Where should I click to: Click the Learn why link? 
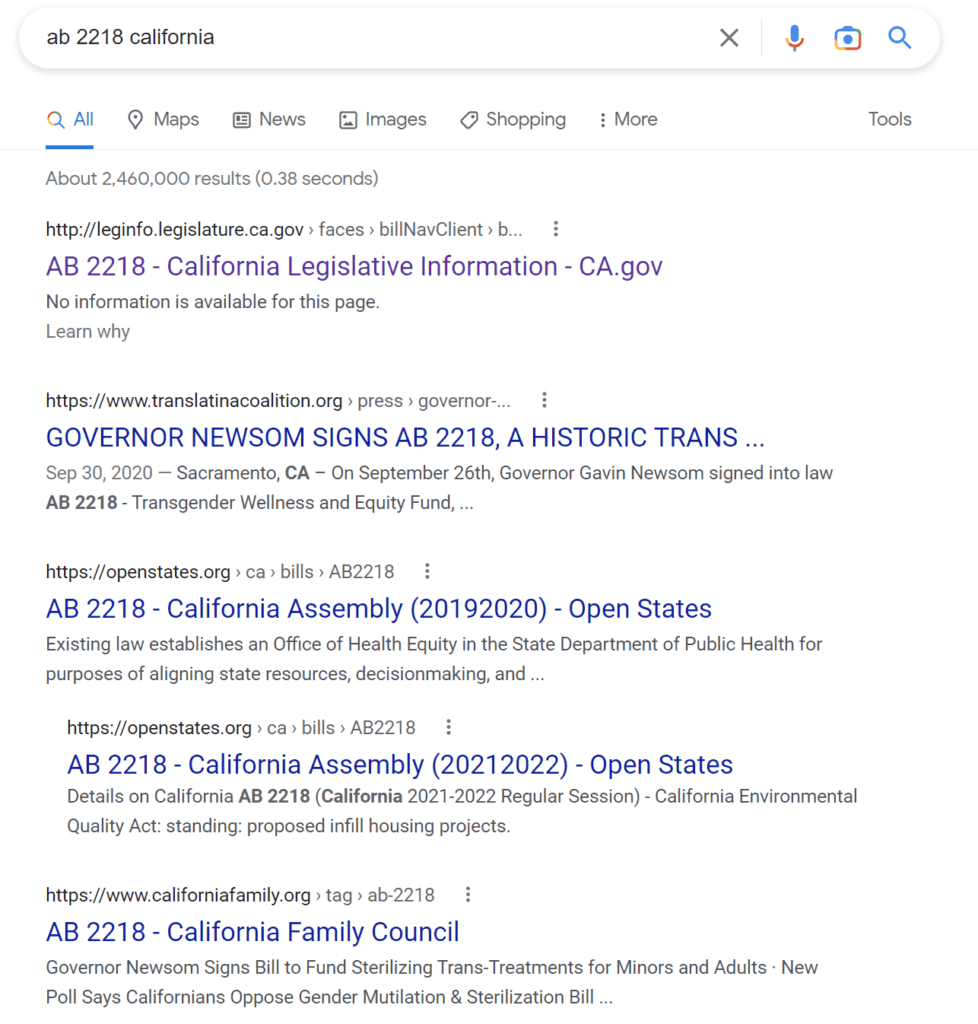(x=88, y=331)
